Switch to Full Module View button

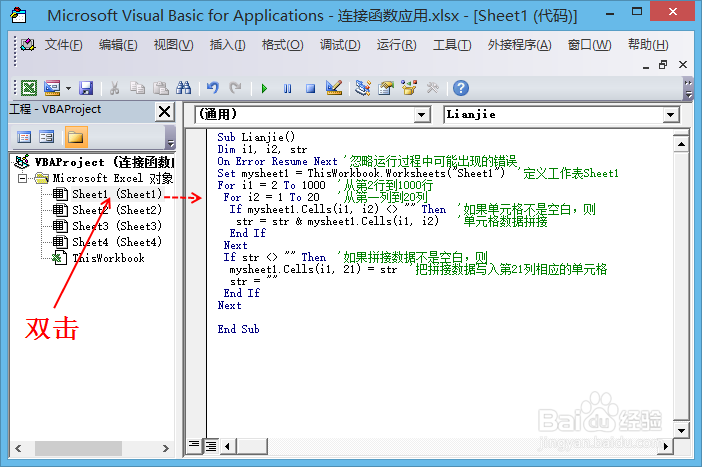pos(210,446)
